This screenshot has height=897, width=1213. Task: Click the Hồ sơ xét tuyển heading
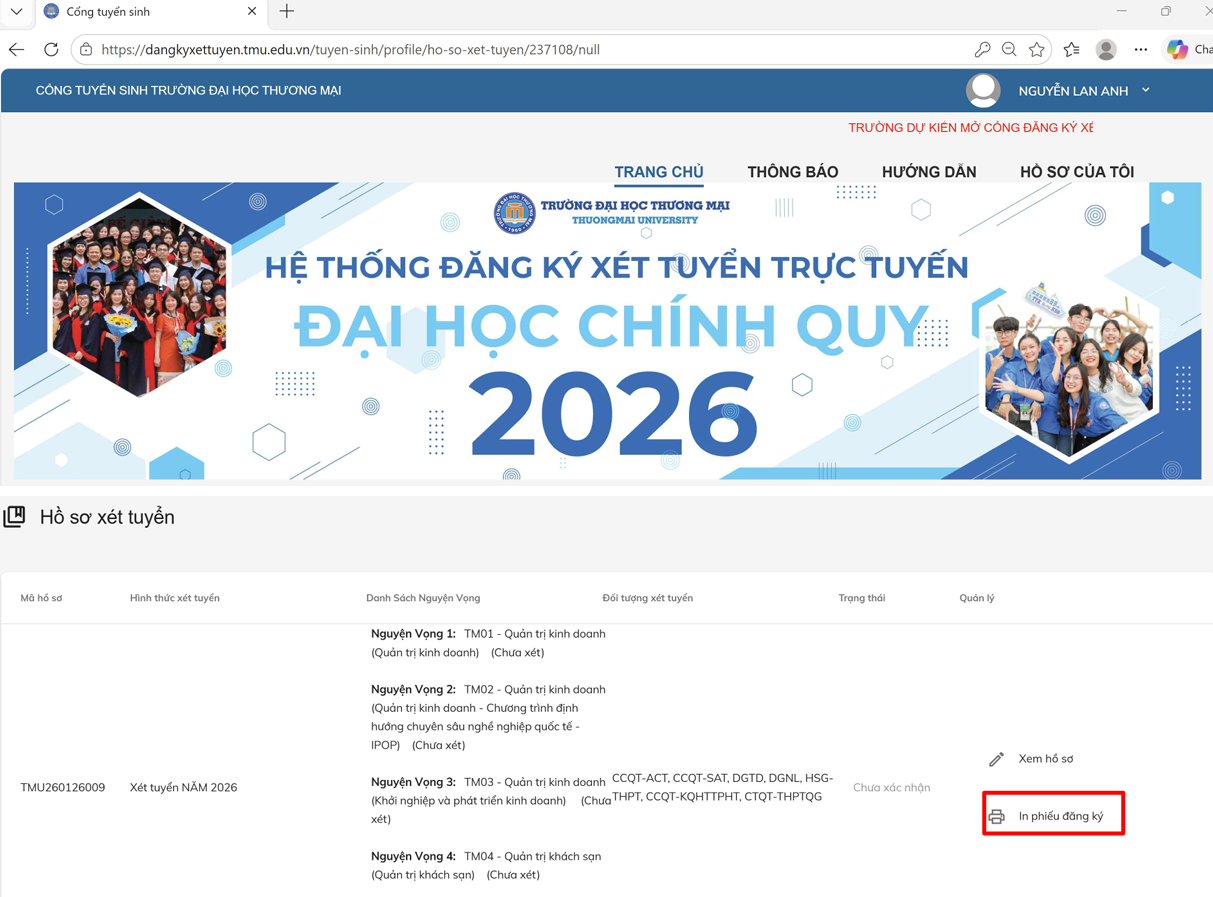[x=107, y=517]
